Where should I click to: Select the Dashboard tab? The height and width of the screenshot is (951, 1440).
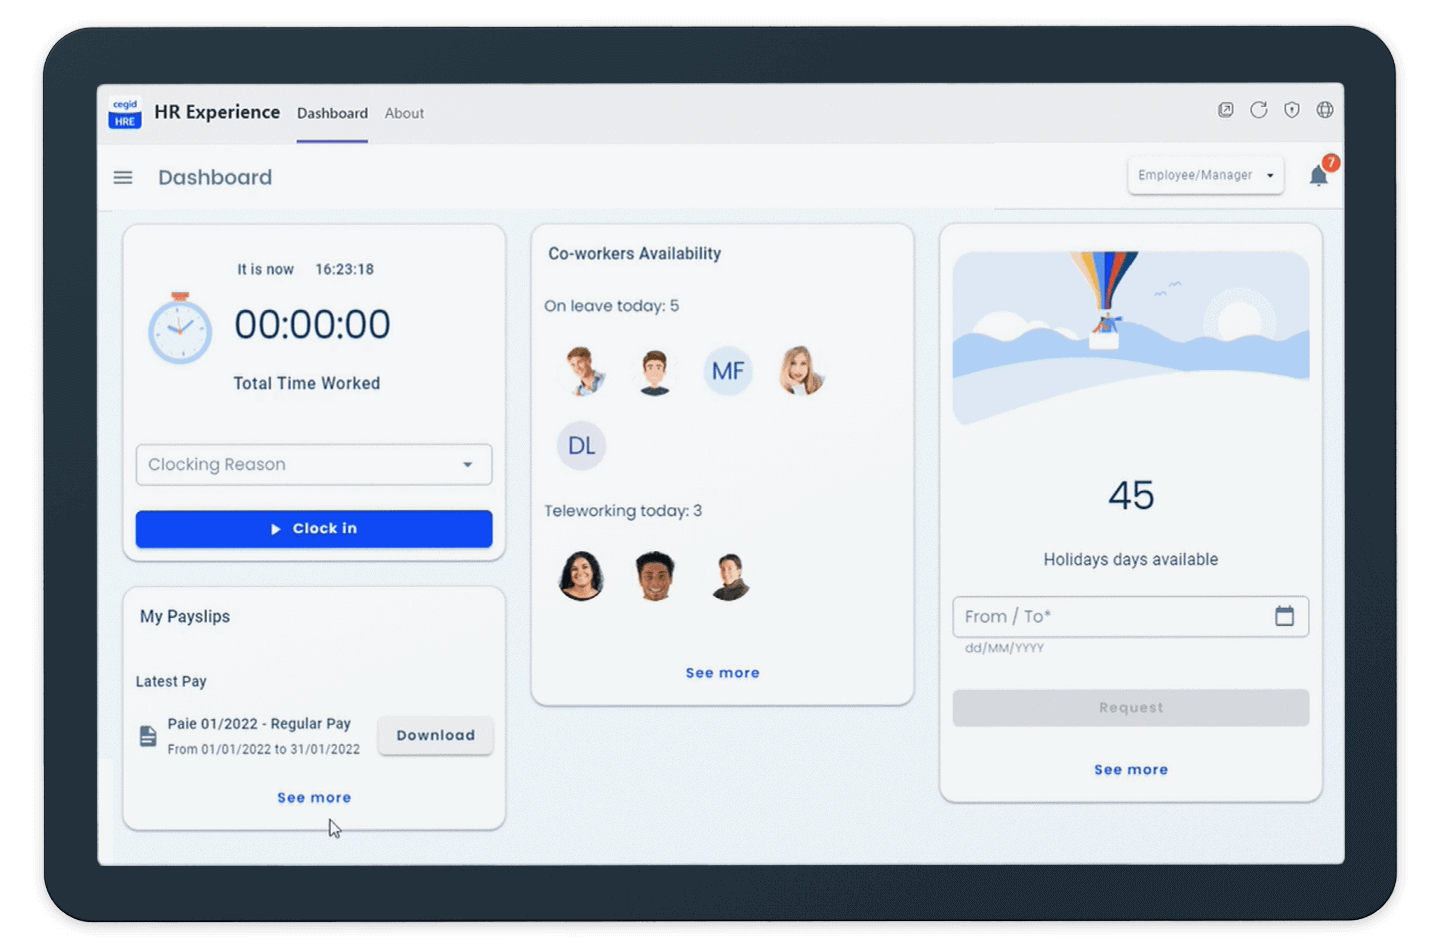tap(332, 113)
